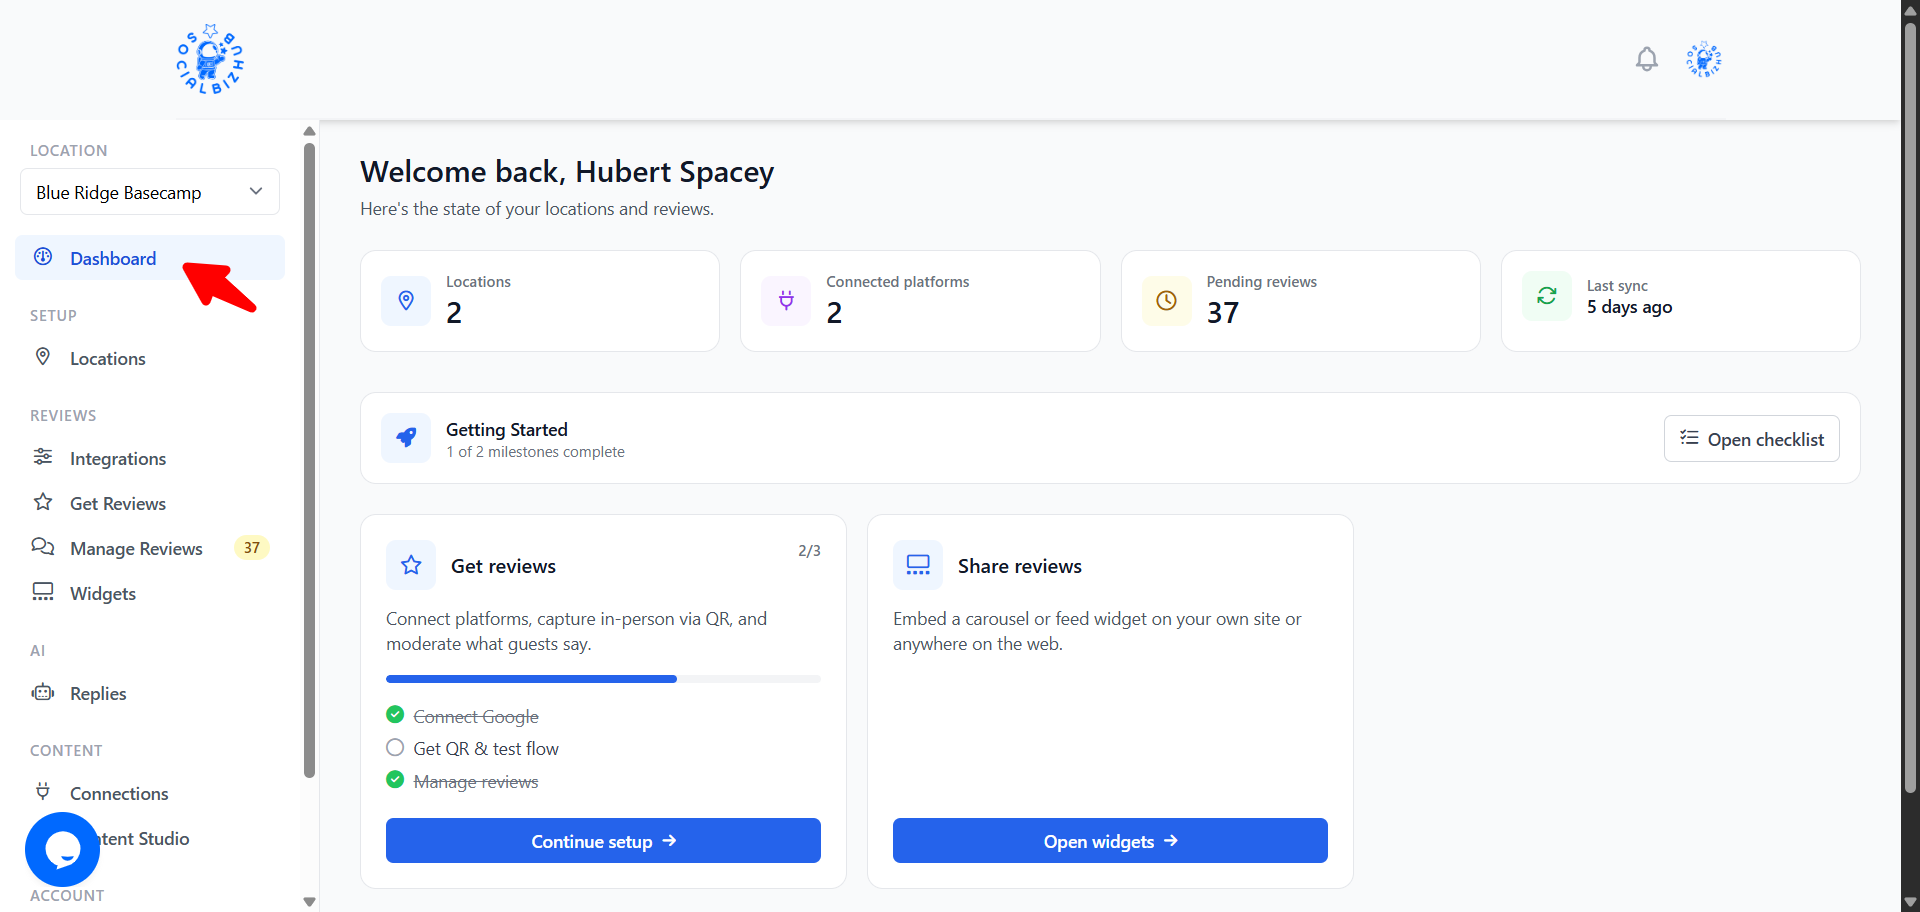This screenshot has width=1920, height=912.
Task: Click the sidebar scrollbar down arrow
Action: (309, 901)
